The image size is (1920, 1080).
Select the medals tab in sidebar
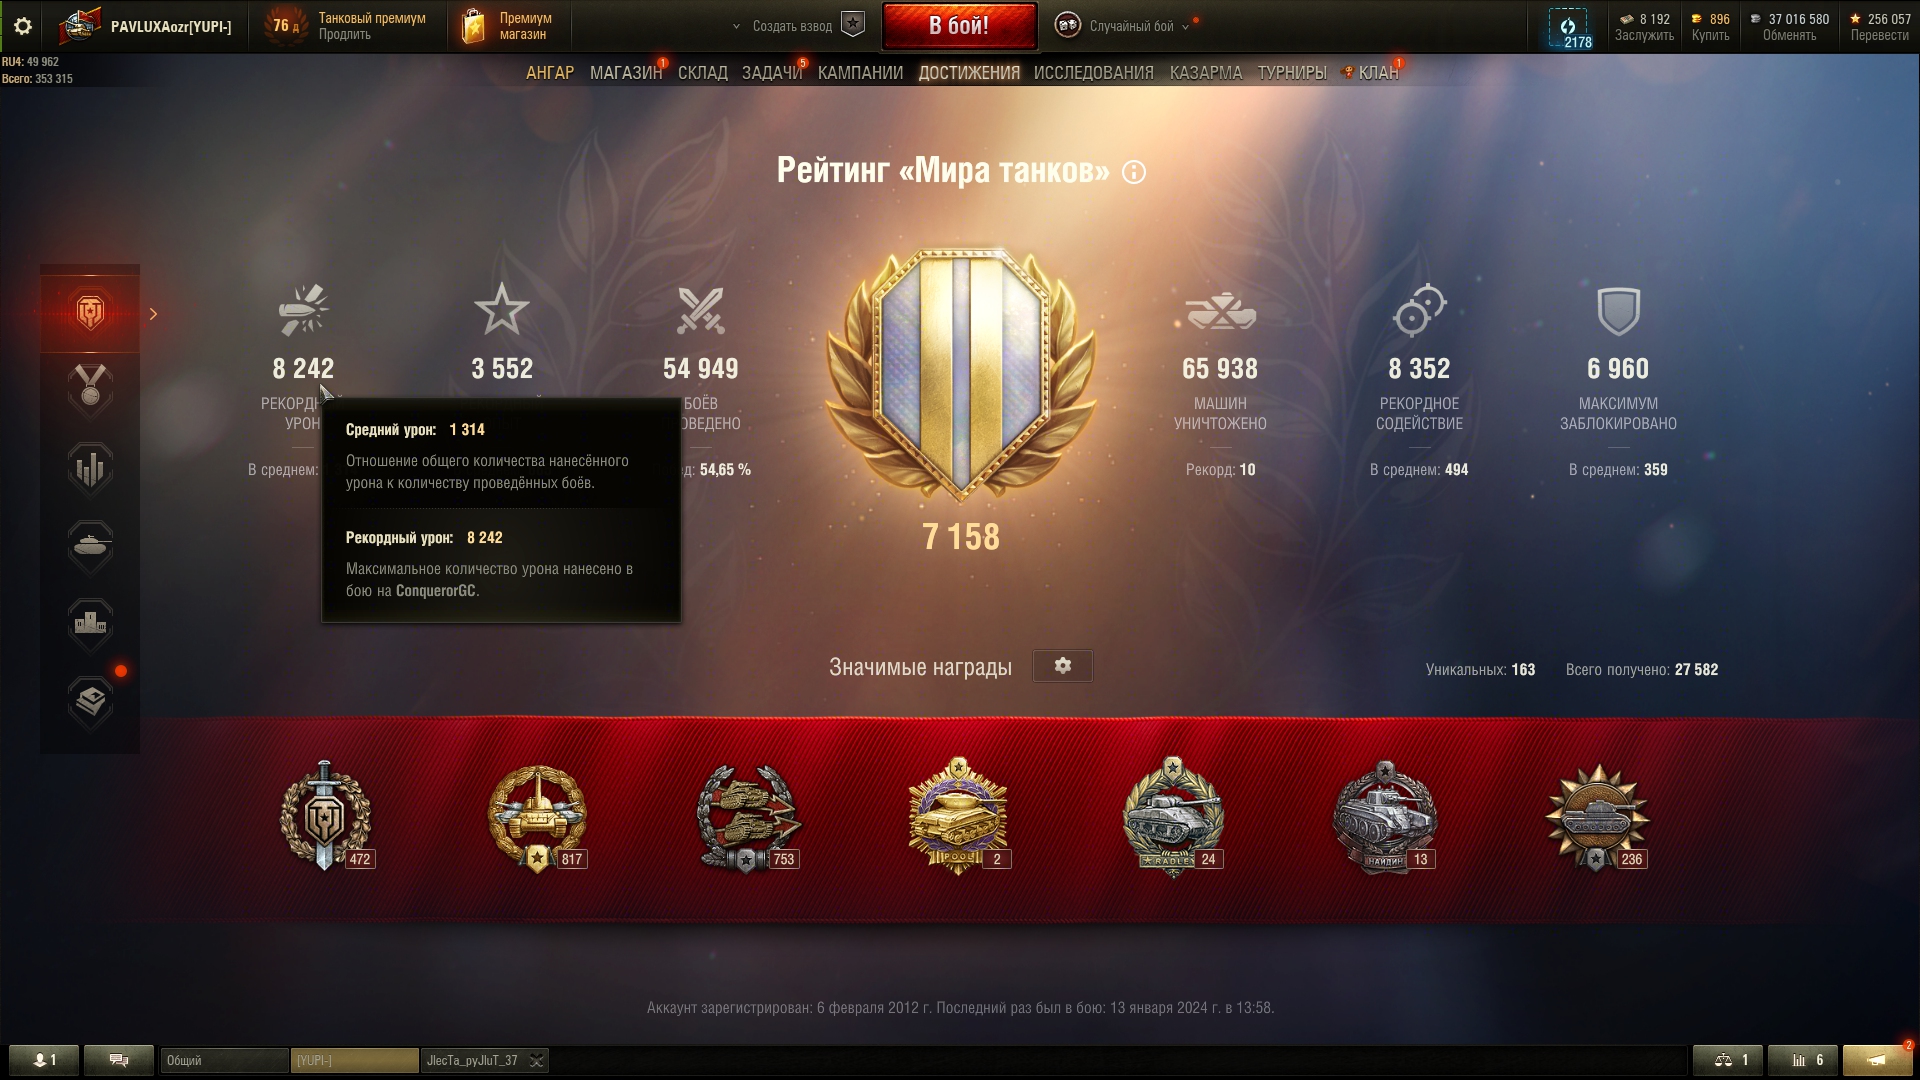pyautogui.click(x=90, y=389)
